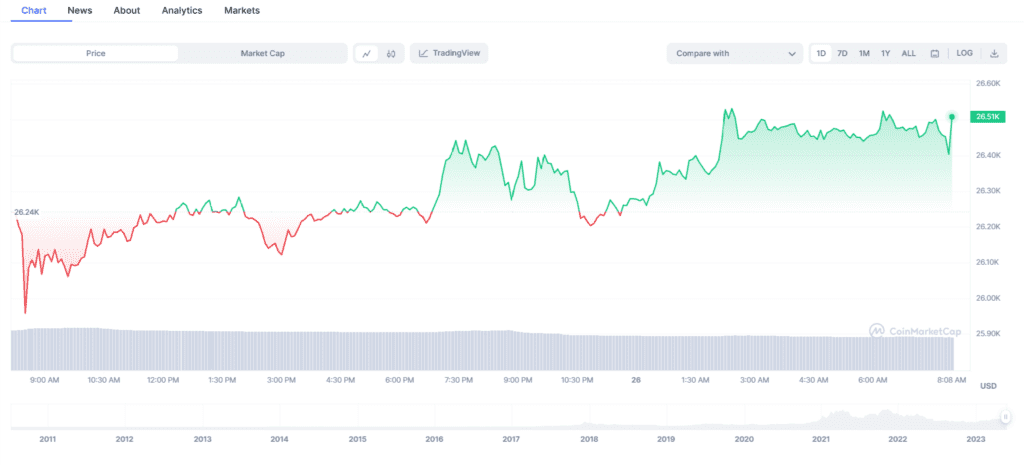Click the range slider pause handle
1024x465 pixels.
[1006, 417]
